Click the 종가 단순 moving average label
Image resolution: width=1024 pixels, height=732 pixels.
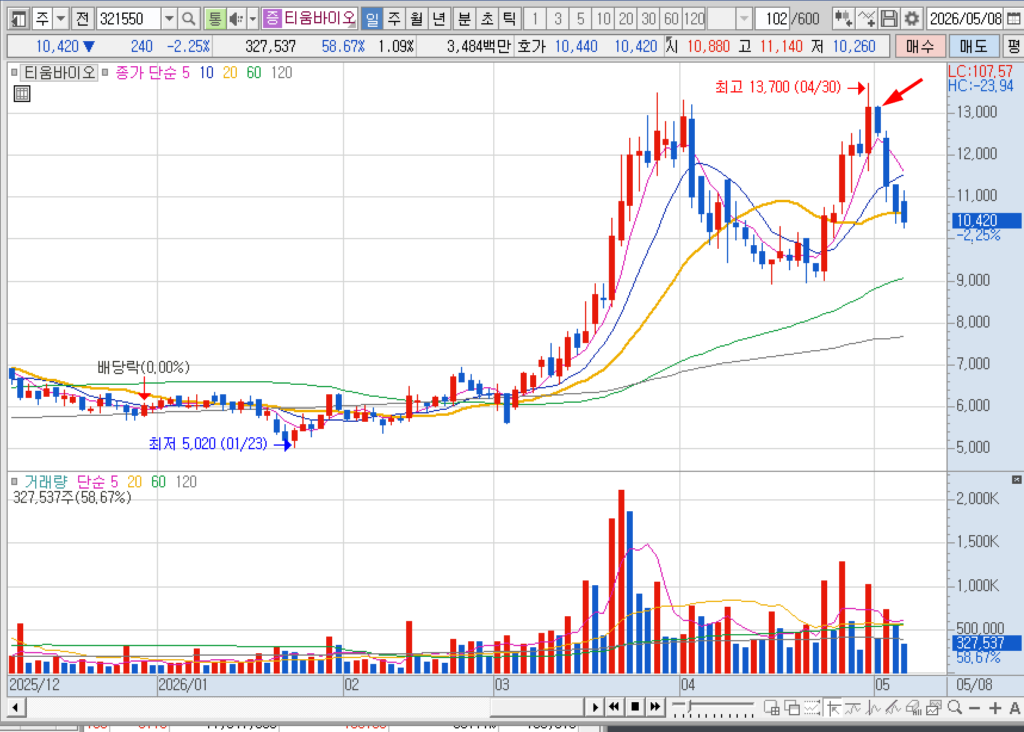click(x=145, y=72)
